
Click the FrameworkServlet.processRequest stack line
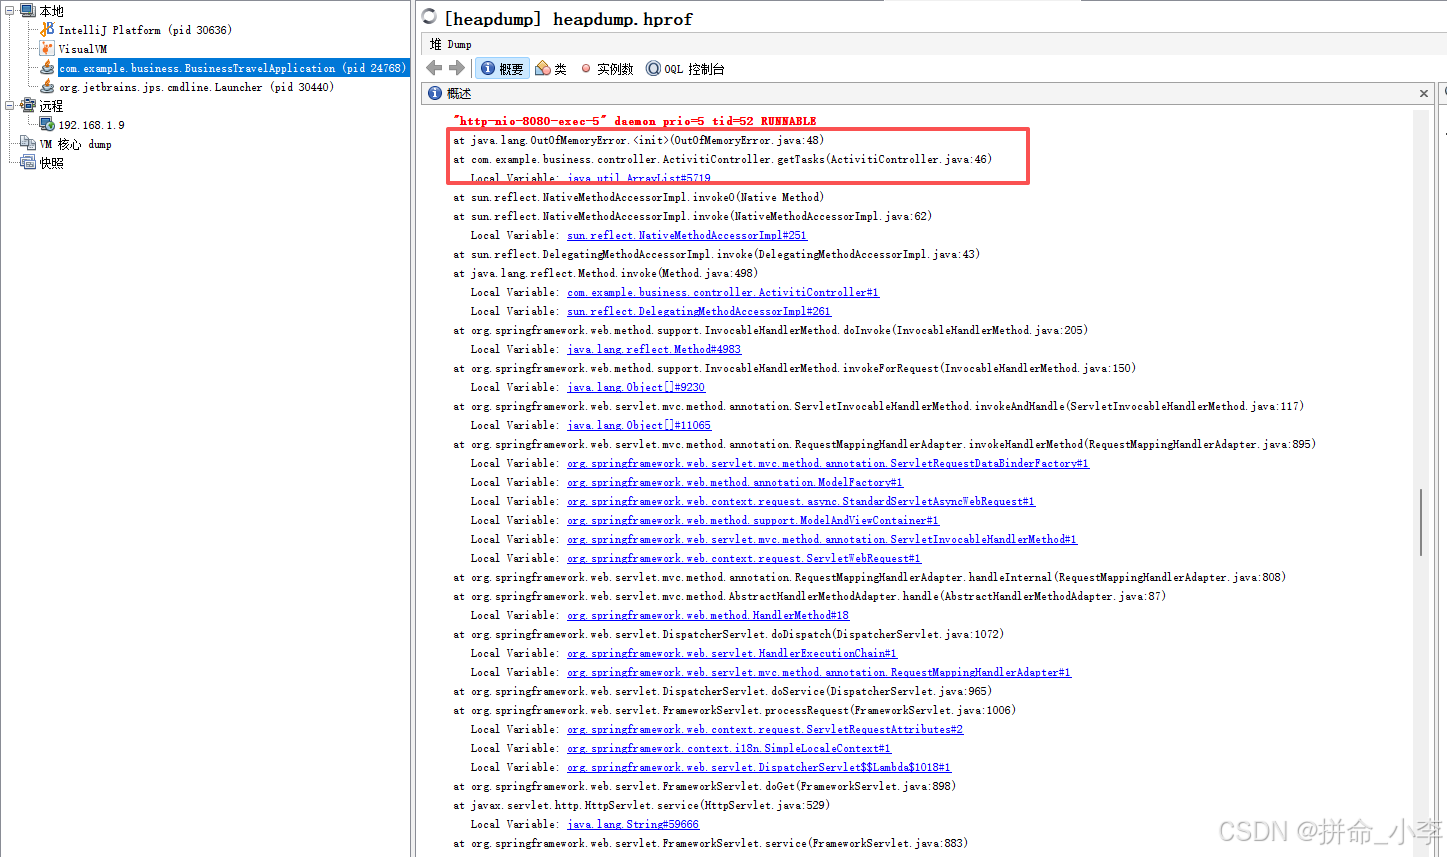tap(734, 710)
